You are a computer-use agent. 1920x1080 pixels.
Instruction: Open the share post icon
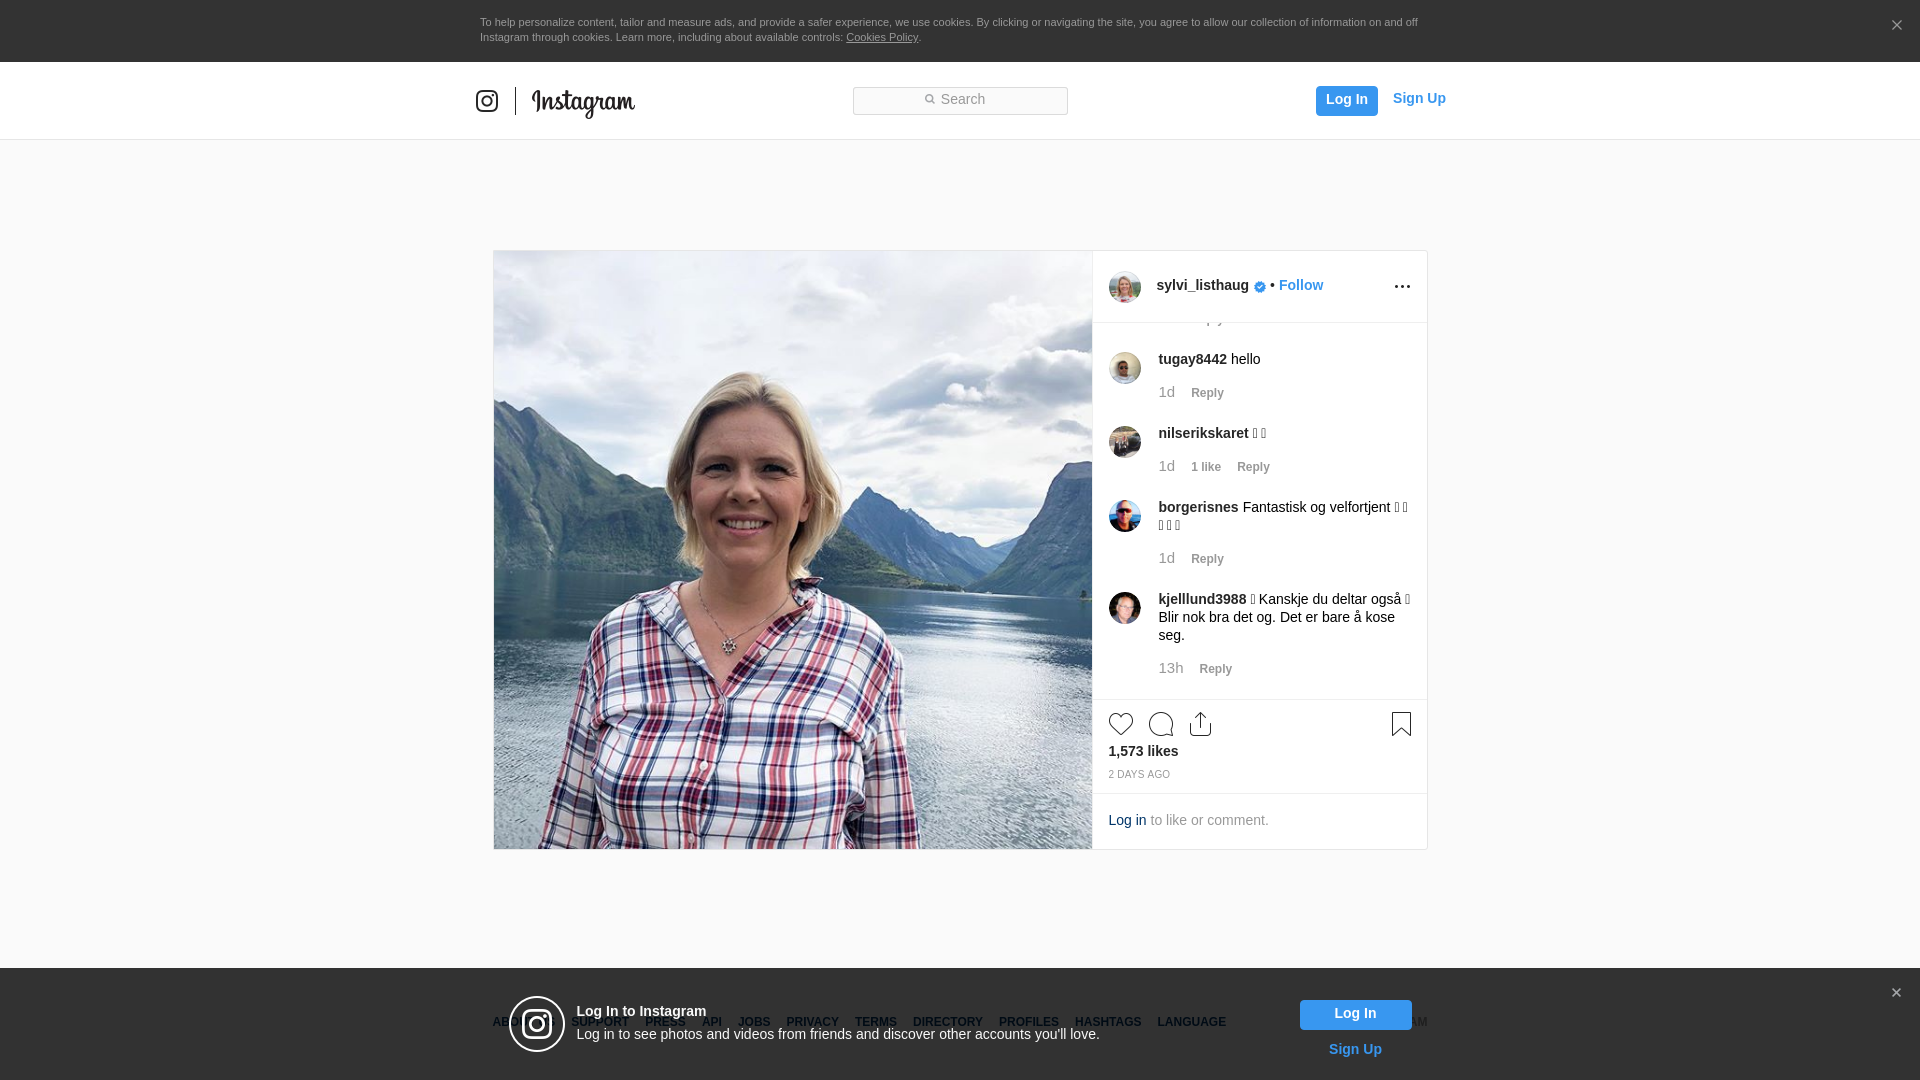coord(1200,724)
